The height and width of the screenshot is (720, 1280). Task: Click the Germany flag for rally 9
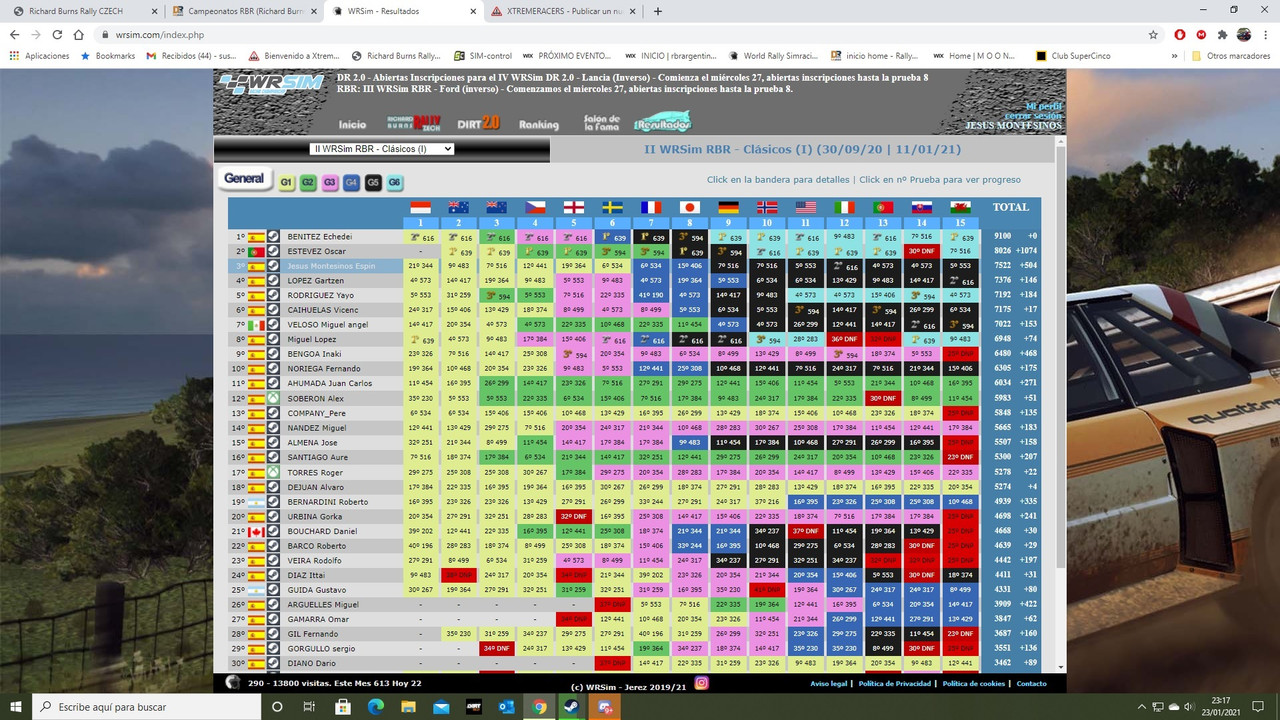(727, 207)
